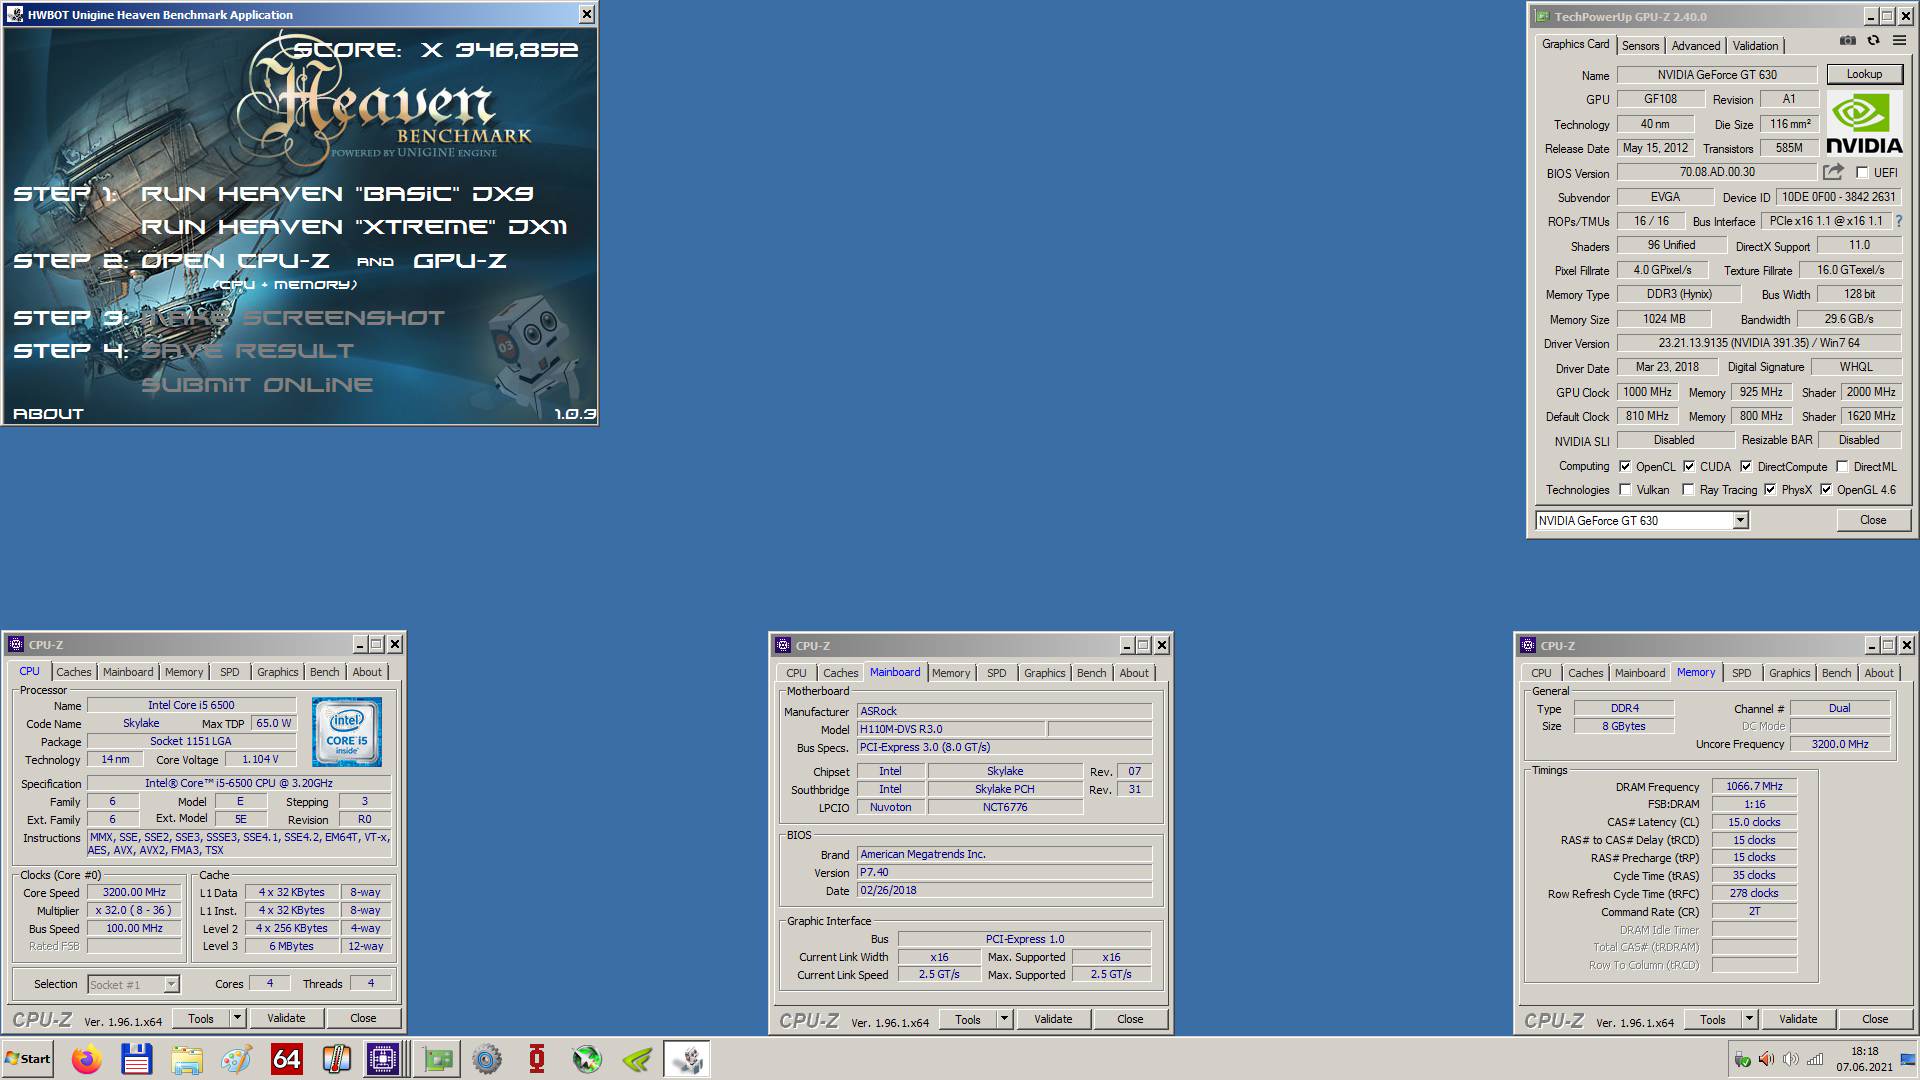
Task: Switch to GPU-Z green card taskbar icon
Action: (437, 1059)
